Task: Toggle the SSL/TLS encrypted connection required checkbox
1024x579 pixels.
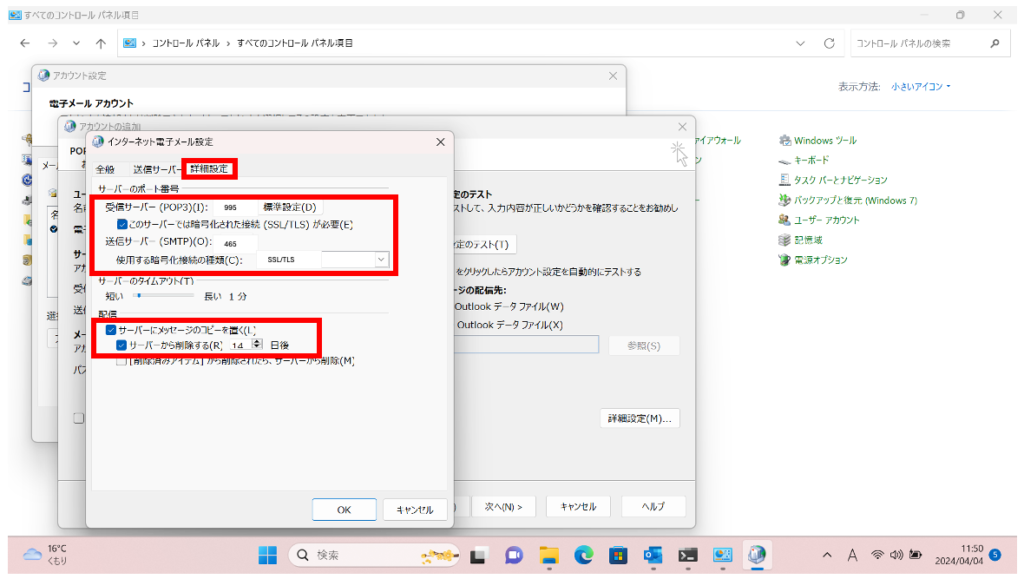Action: pyautogui.click(x=123, y=225)
